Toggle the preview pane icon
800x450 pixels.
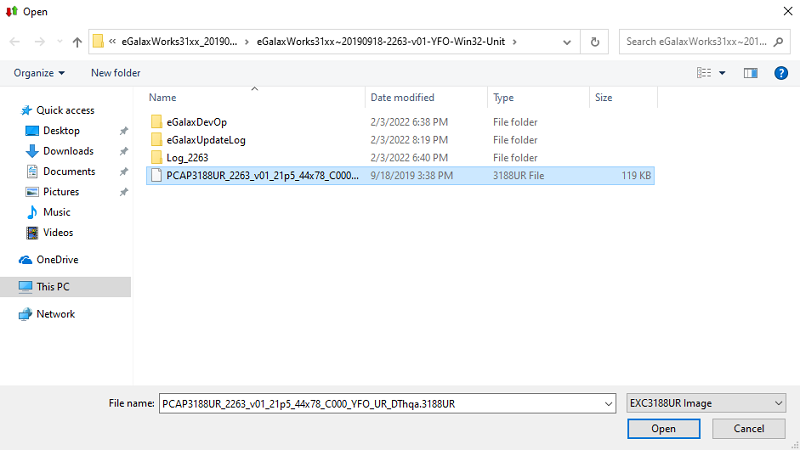pyautogui.click(x=751, y=73)
